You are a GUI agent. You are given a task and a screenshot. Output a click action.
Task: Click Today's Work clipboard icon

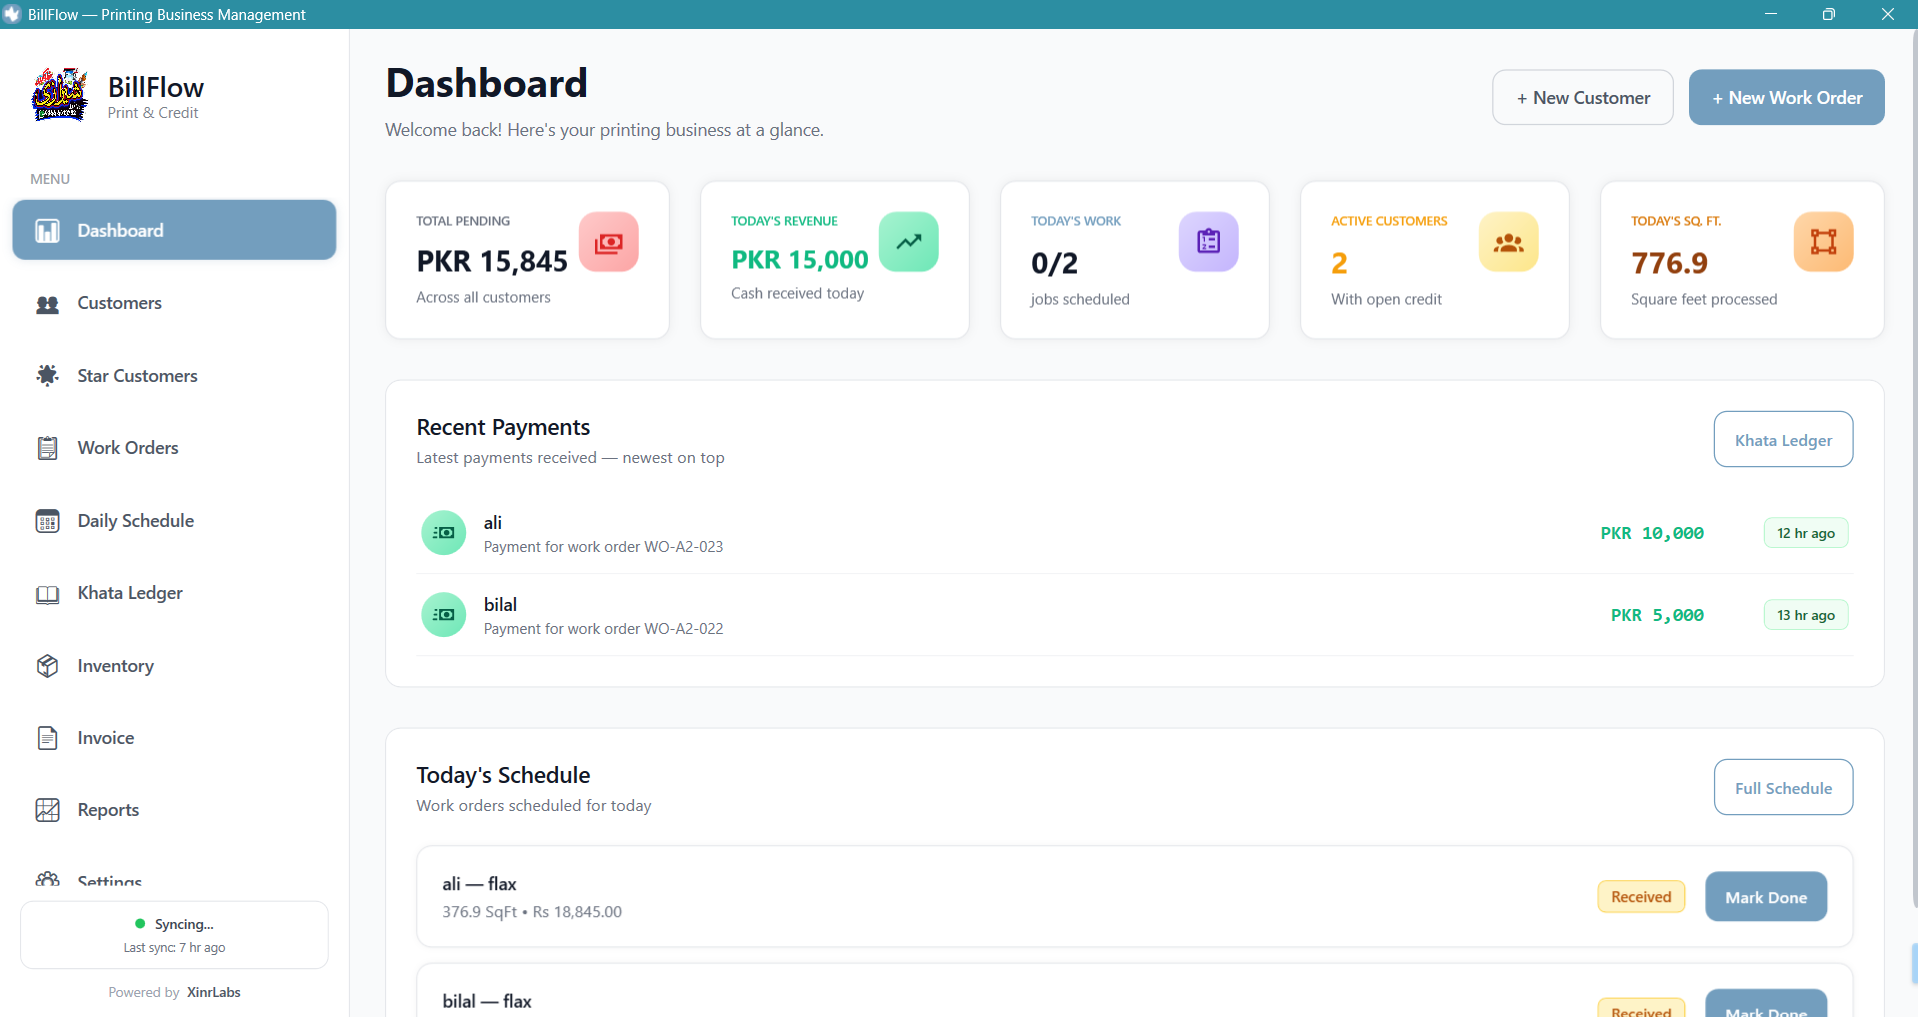coord(1208,242)
